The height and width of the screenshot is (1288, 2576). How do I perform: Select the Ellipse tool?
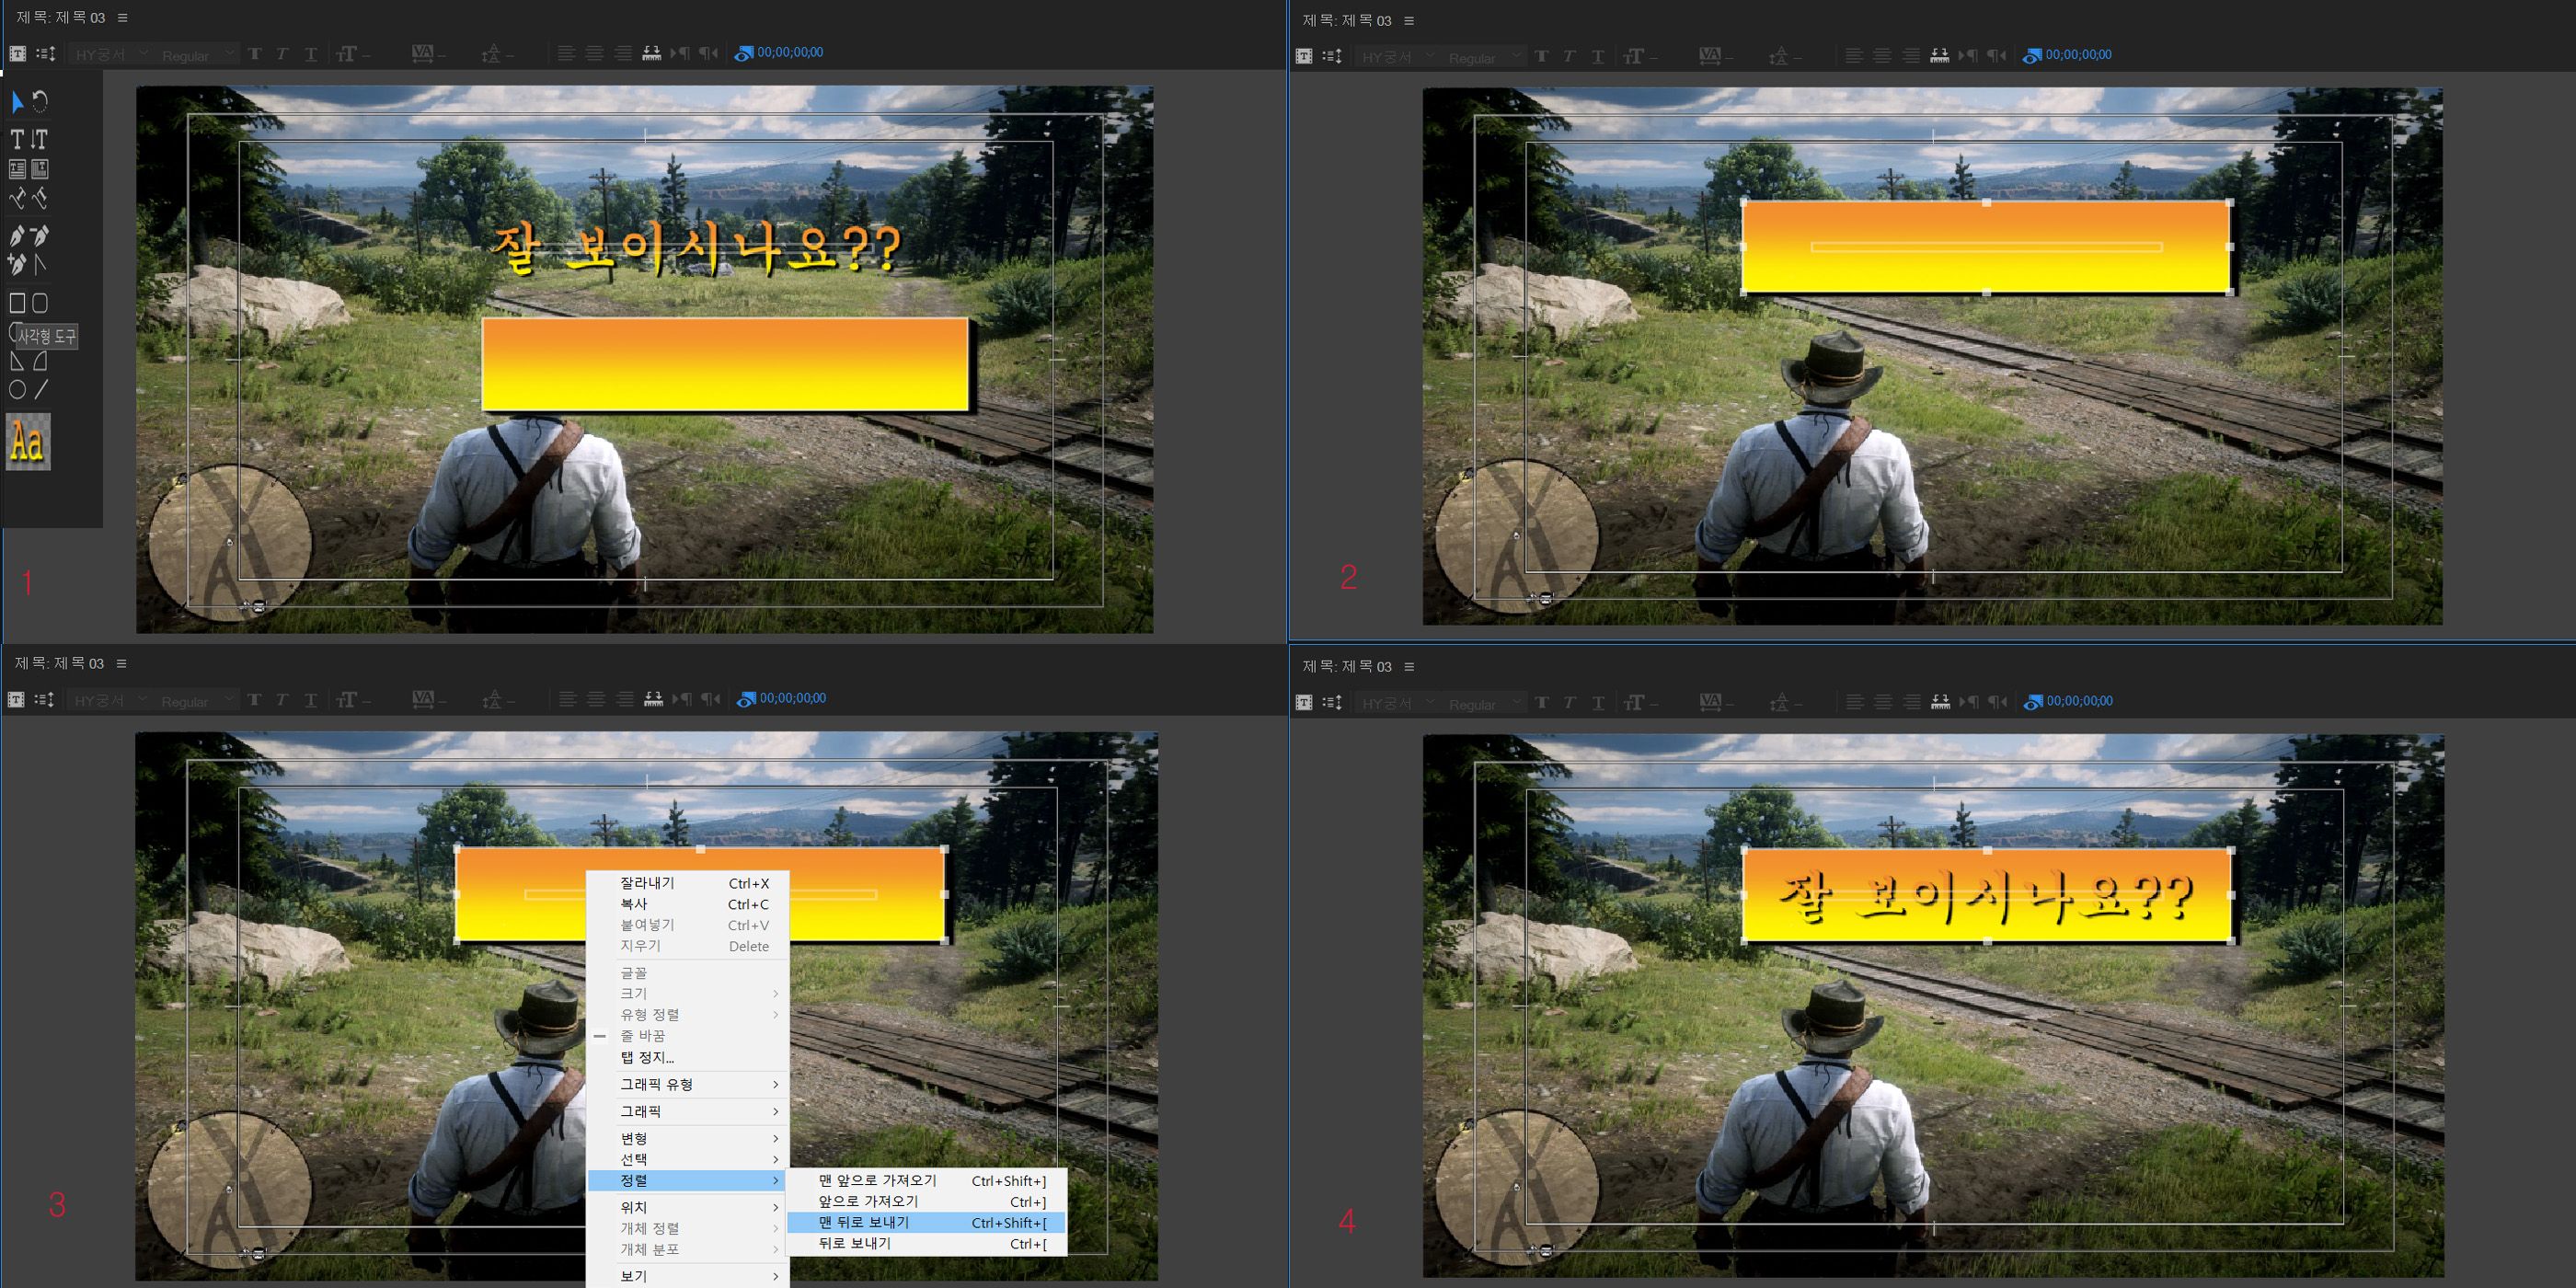click(17, 390)
